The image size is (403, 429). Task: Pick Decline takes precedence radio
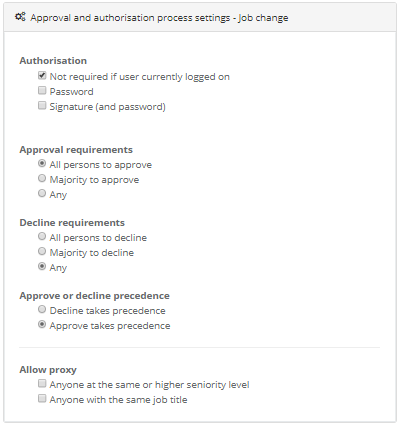(42, 309)
